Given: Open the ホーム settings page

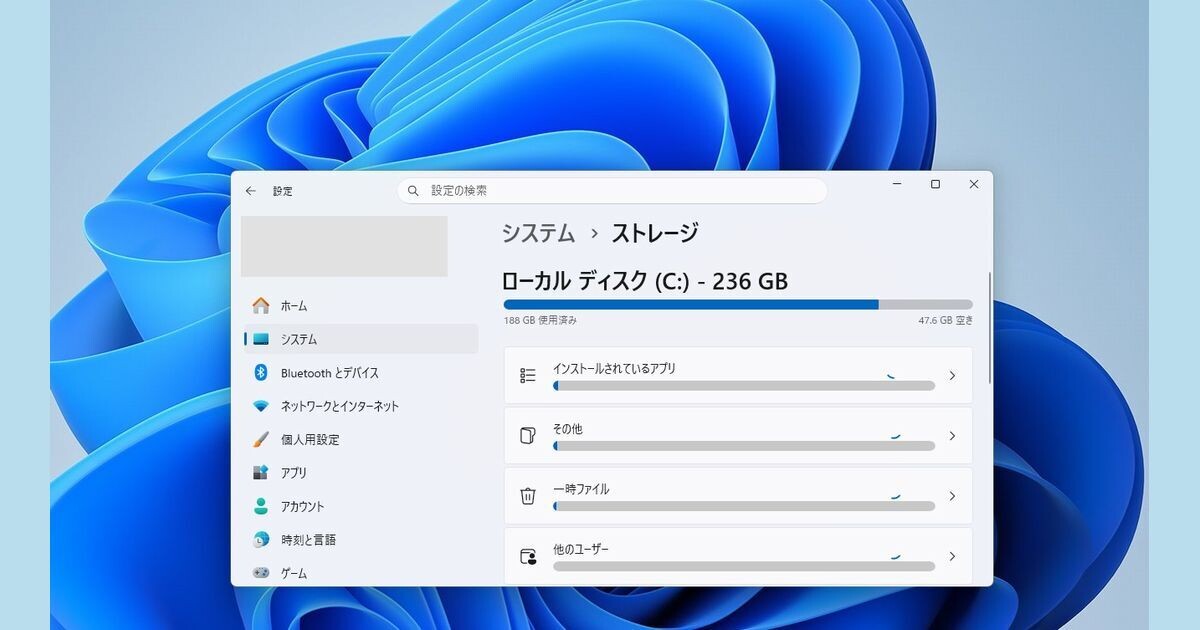Looking at the screenshot, I should [361, 306].
